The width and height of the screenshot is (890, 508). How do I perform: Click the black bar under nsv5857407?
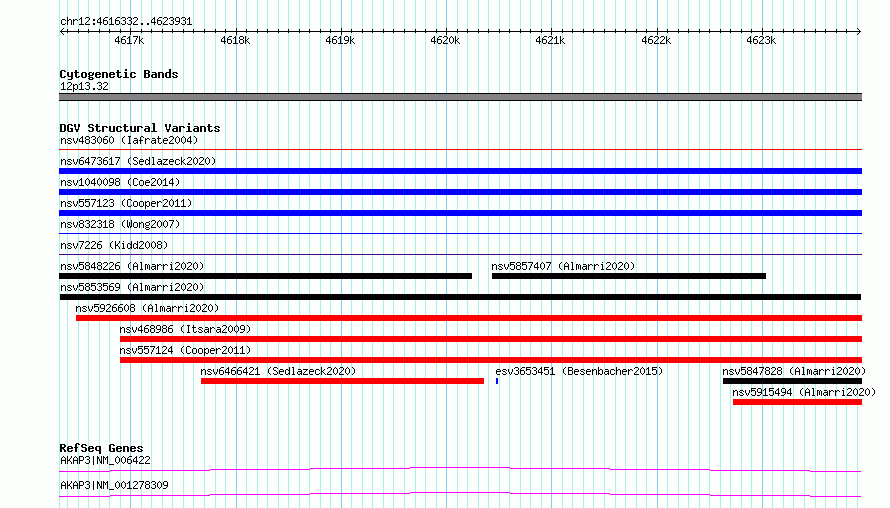coord(629,276)
